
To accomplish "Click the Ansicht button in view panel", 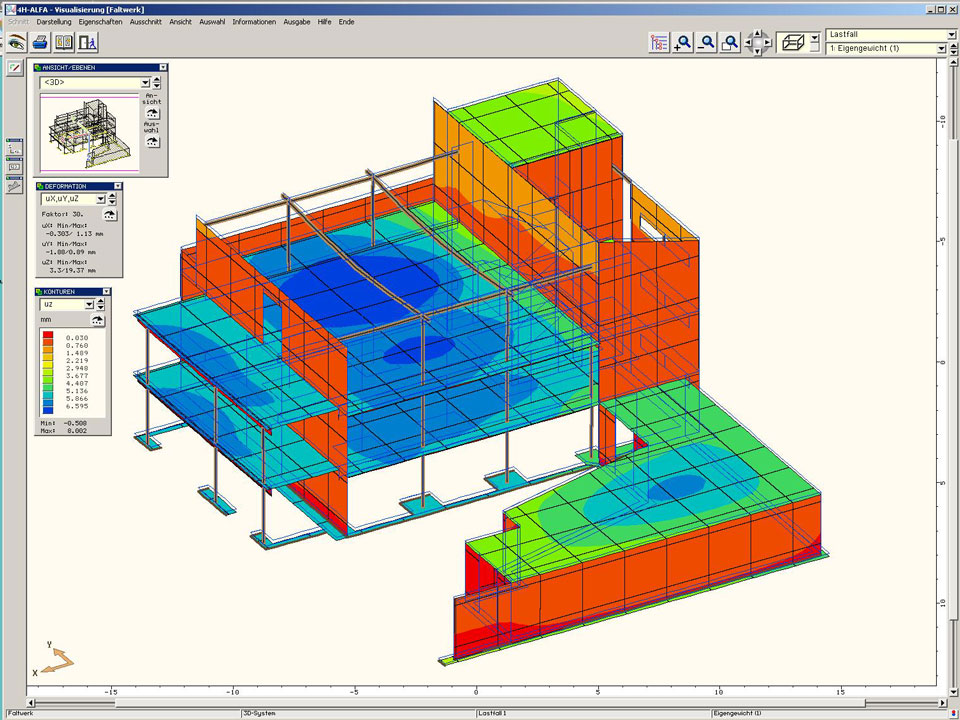I will coord(152,113).
